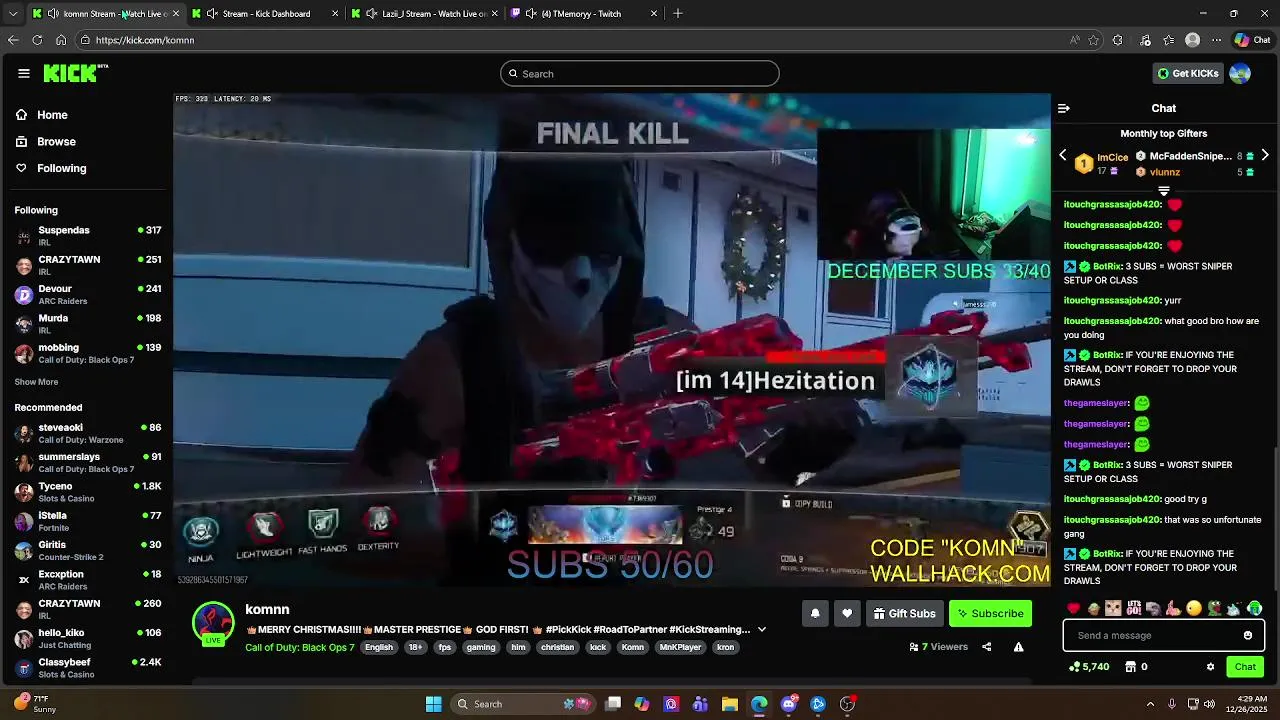Open File Explorer from taskbar
This screenshot has height=720, width=1280.
click(730, 704)
